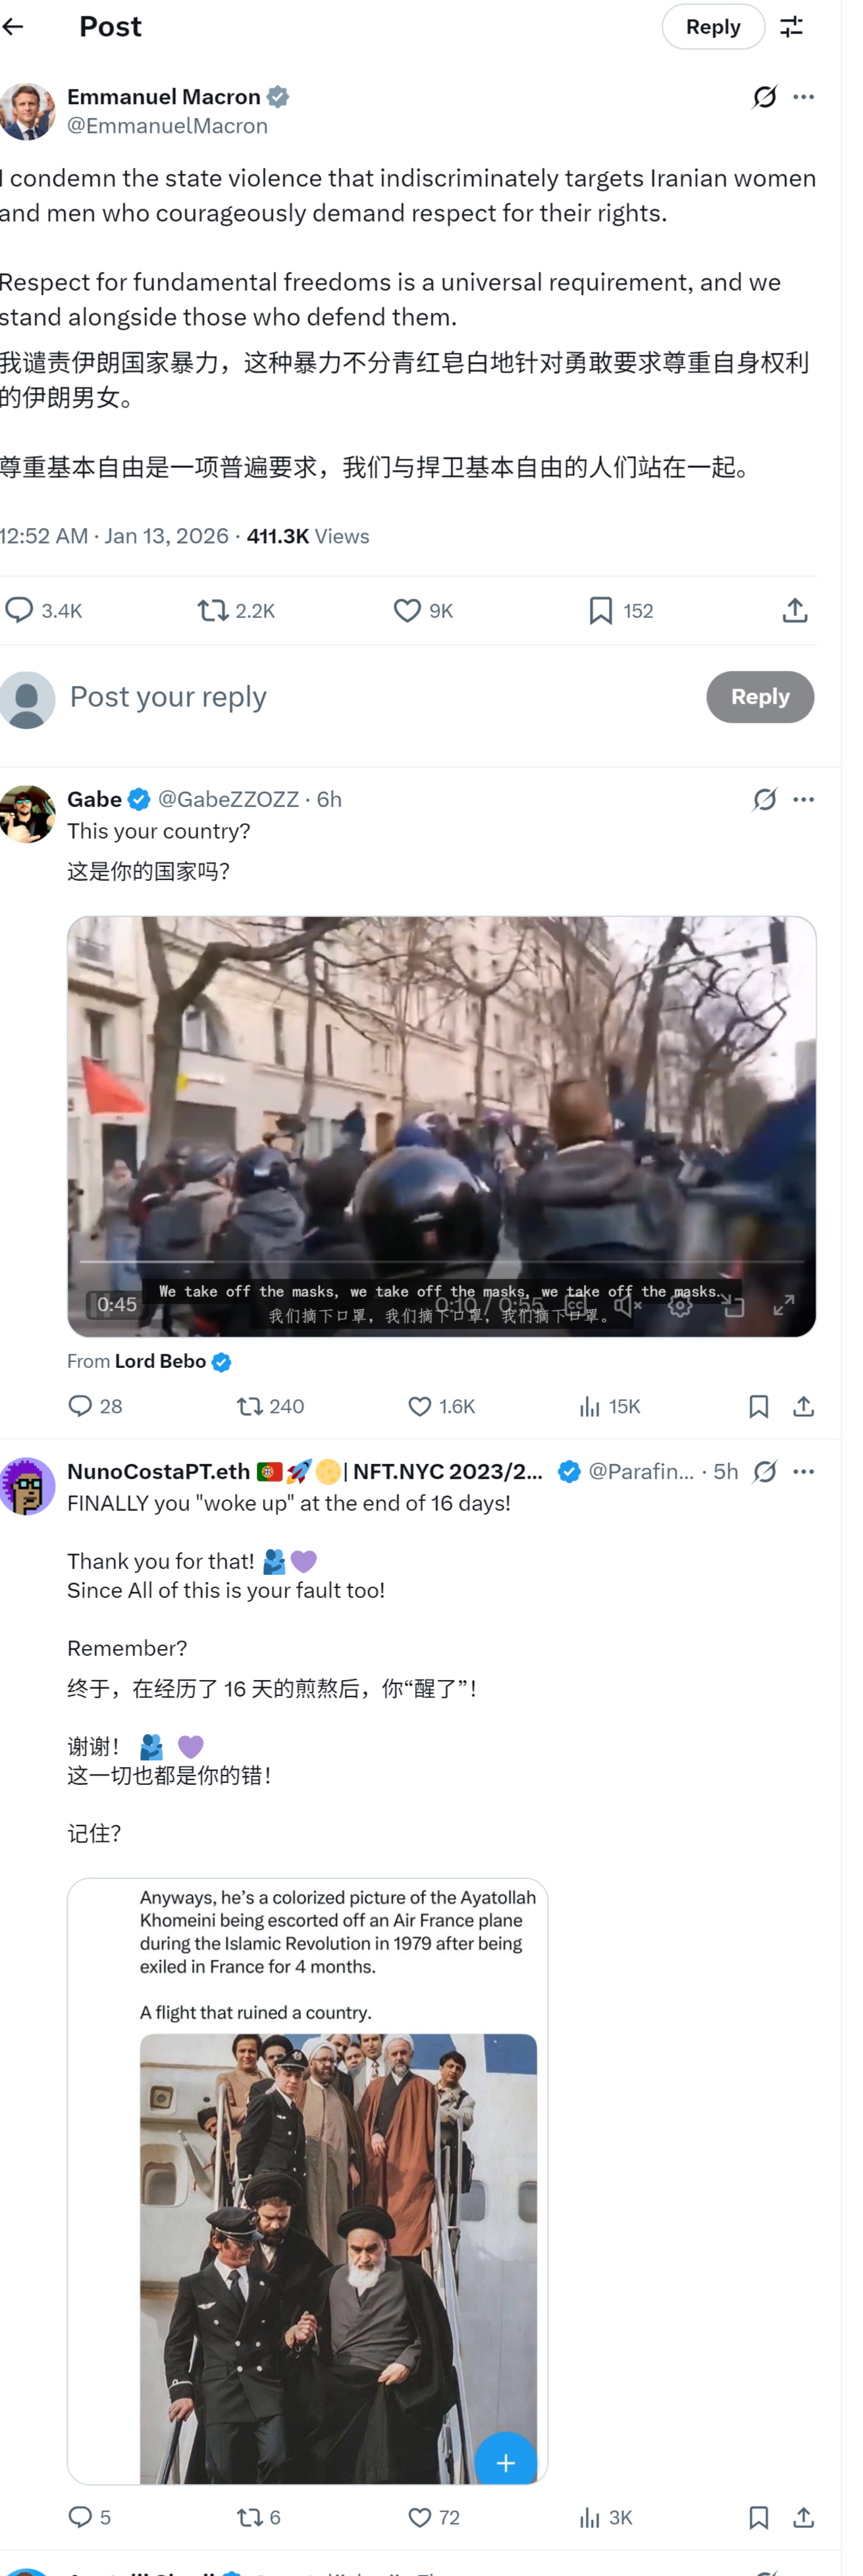Bookmark Macron's post with 152 bookmarks
The height and width of the screenshot is (2576, 863).
coord(621,610)
